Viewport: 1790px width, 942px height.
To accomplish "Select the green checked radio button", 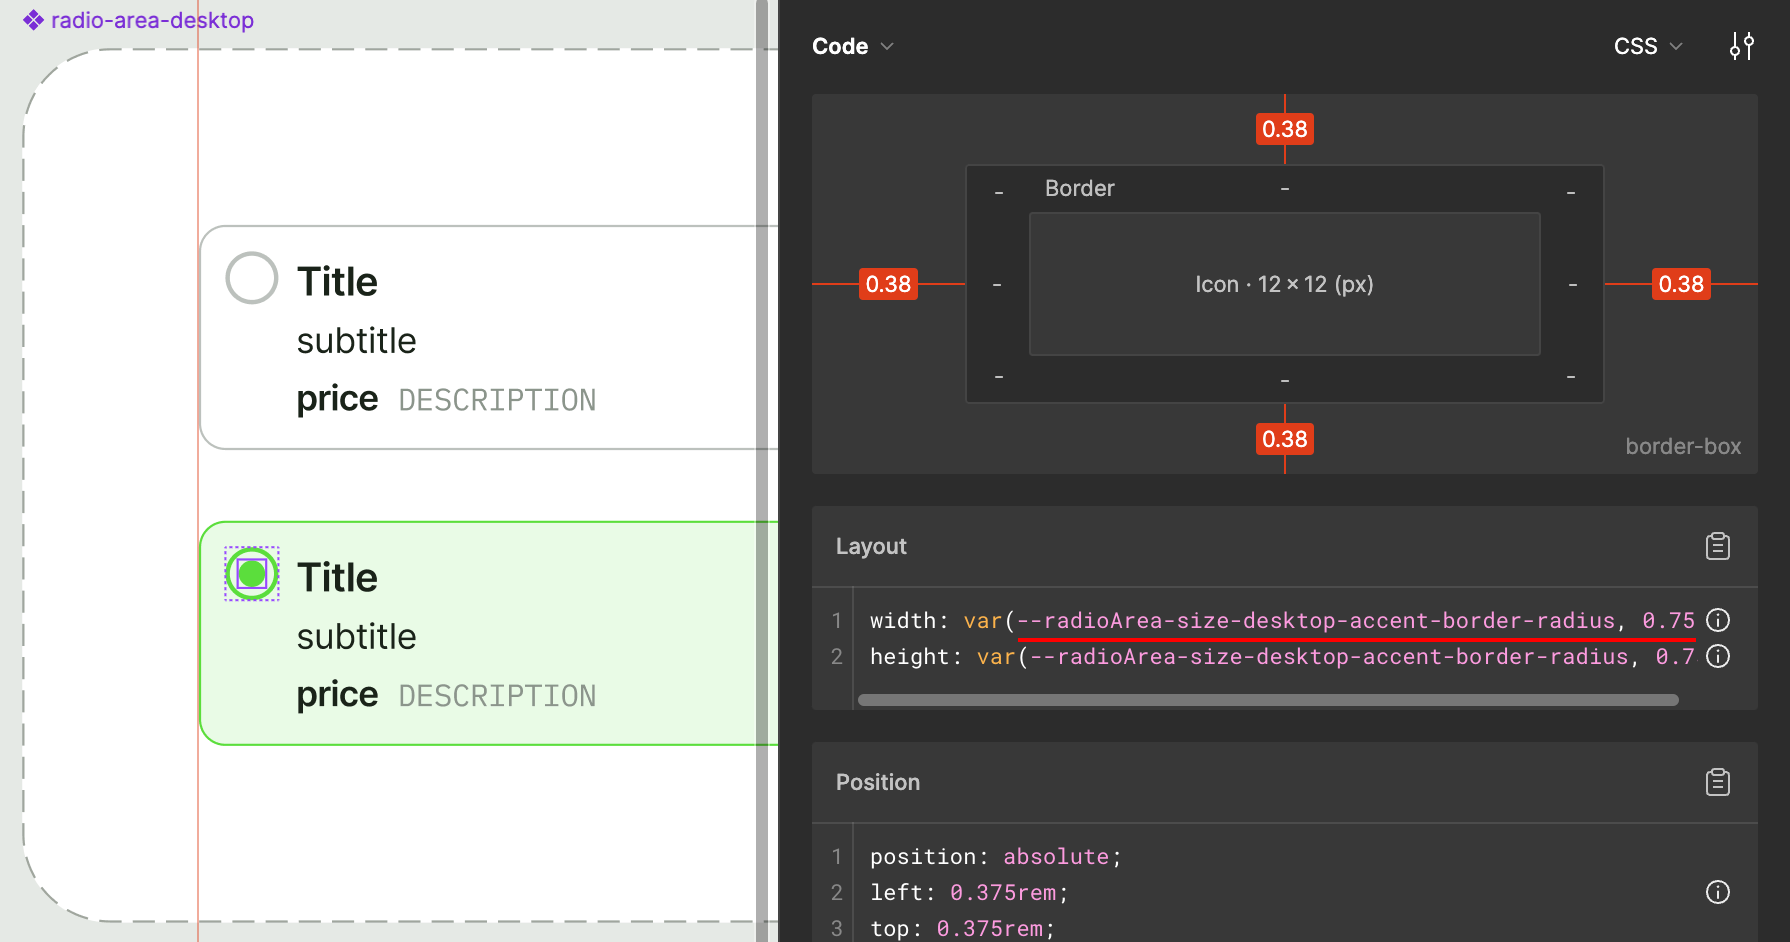I will tap(252, 574).
